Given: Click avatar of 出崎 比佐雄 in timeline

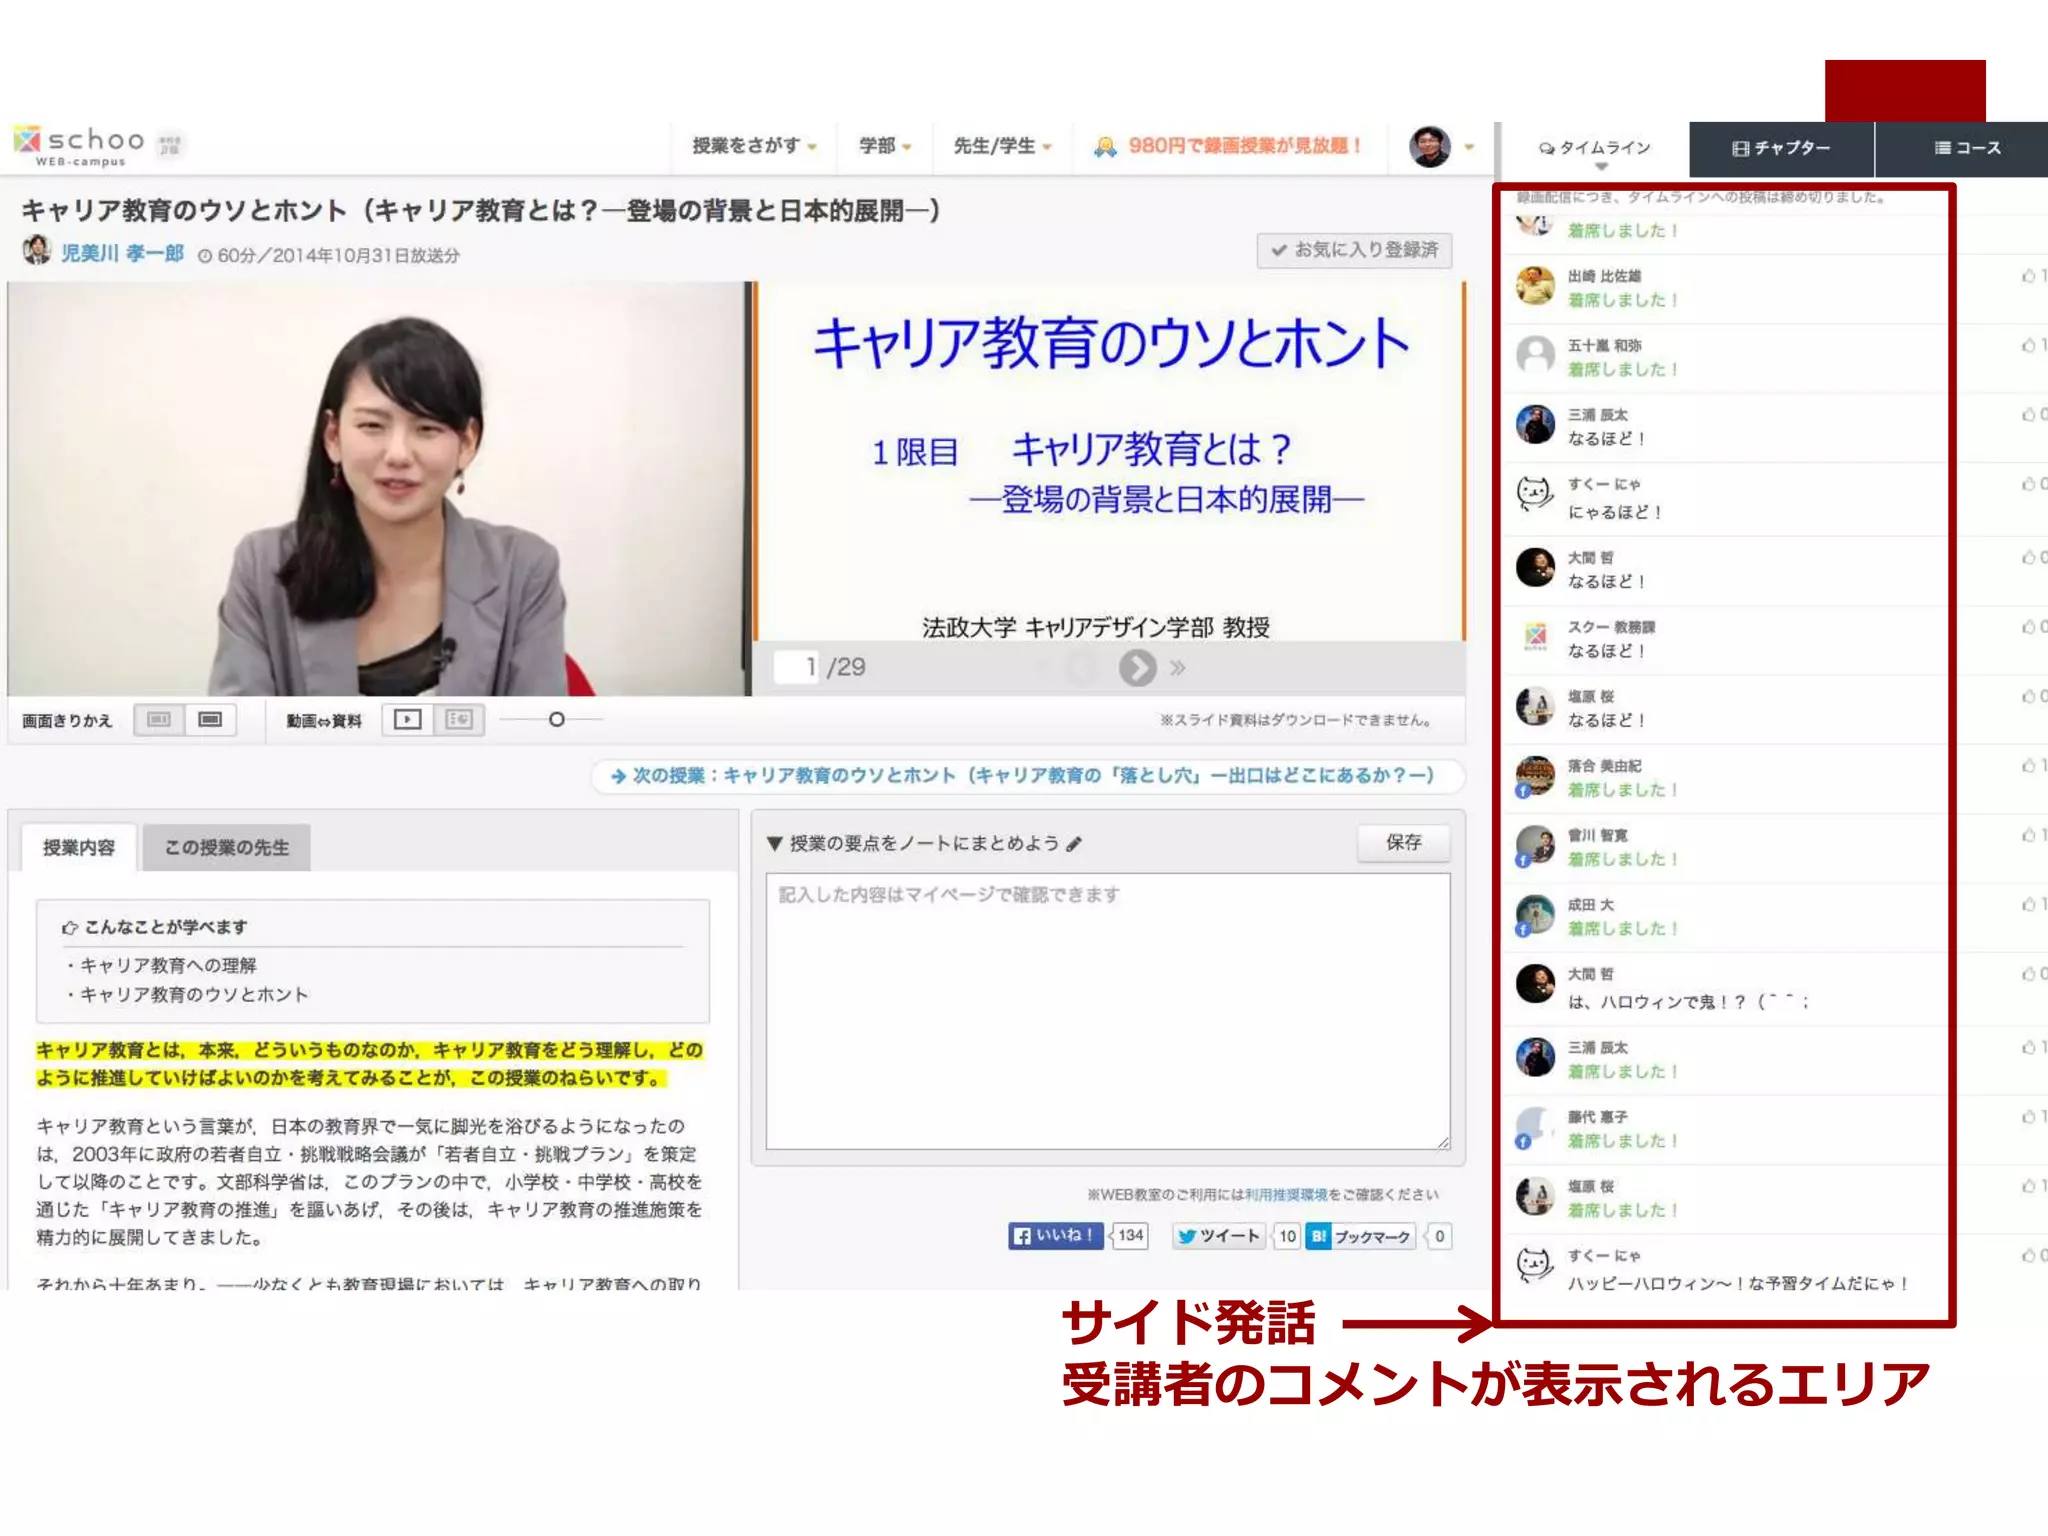Looking at the screenshot, I should [x=1535, y=286].
